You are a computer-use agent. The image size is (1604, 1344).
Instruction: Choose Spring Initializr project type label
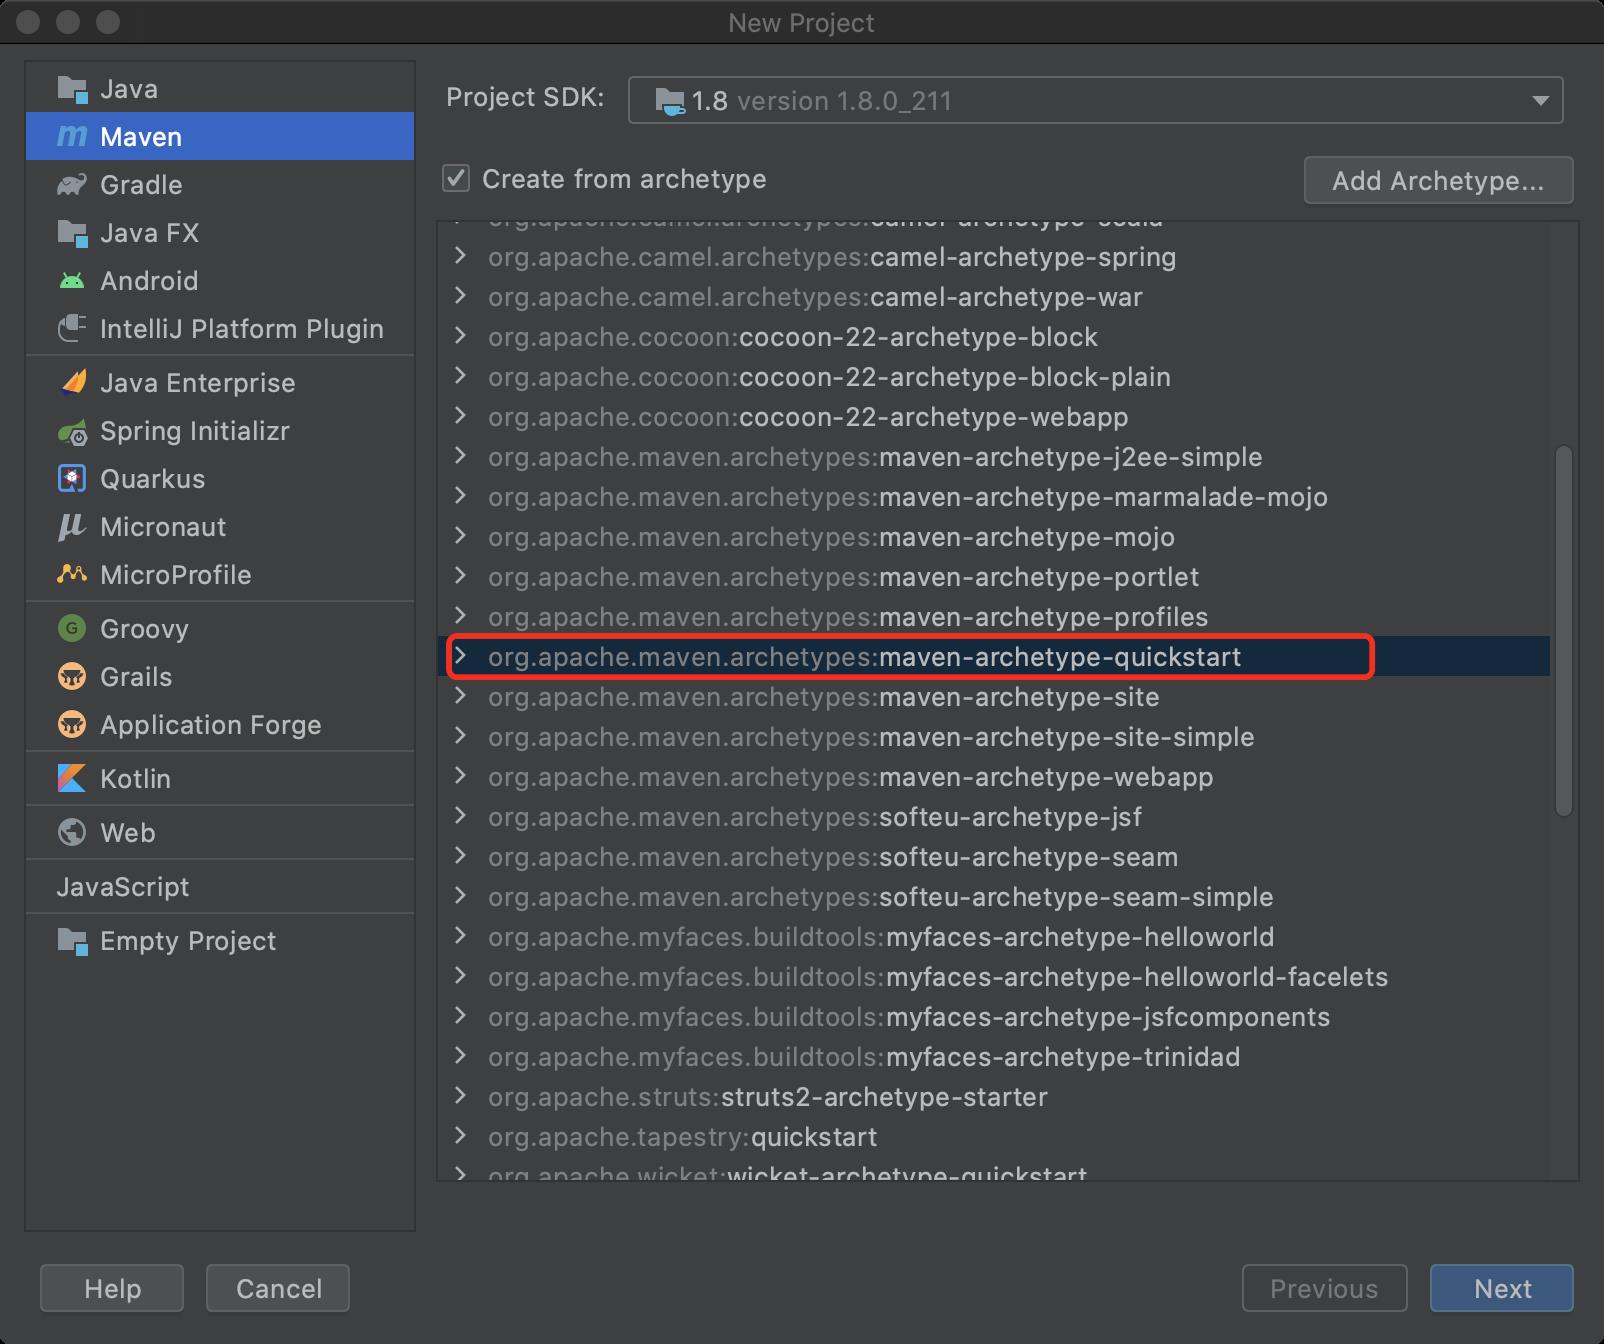(195, 431)
